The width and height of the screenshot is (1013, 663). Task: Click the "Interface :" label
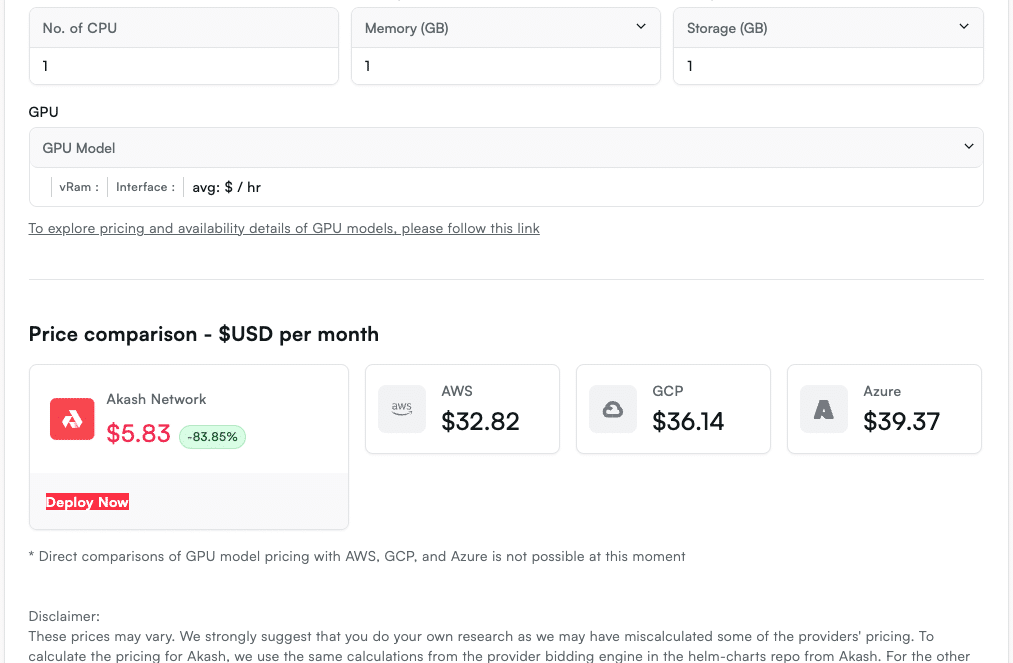(x=145, y=187)
